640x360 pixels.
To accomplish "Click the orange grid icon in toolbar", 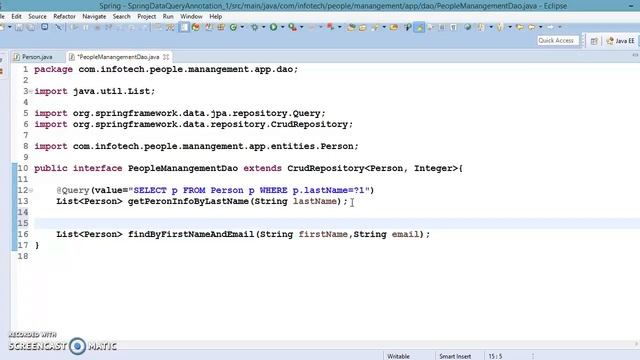I will (221, 27).
